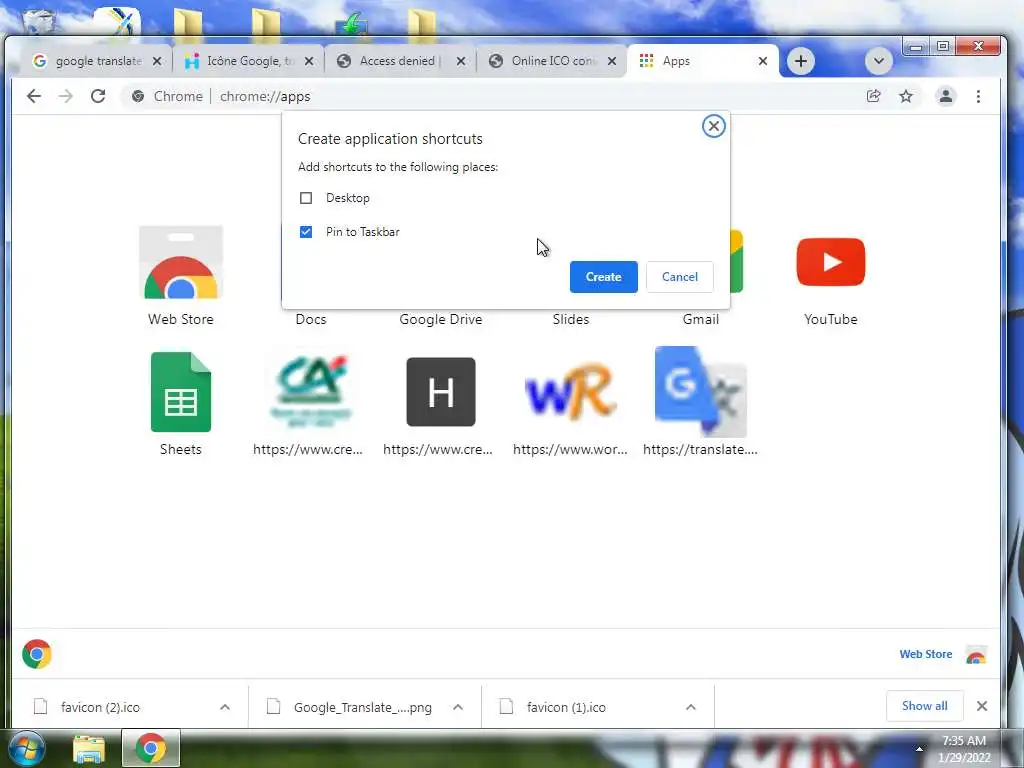Close the Apps tab

[763, 61]
